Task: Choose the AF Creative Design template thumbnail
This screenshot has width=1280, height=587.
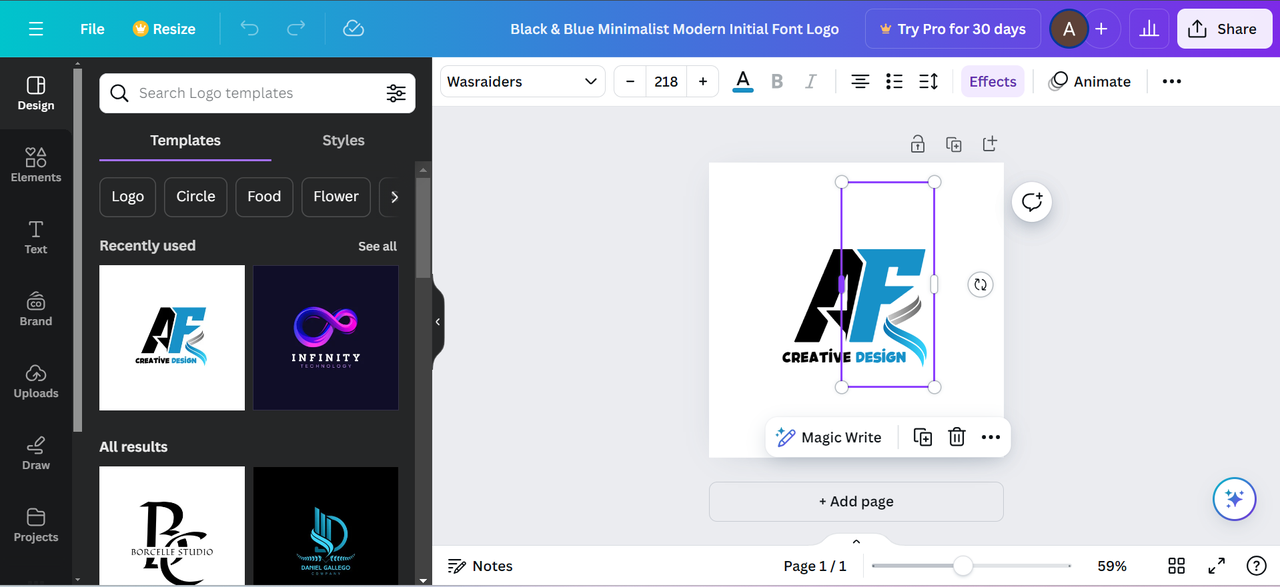Action: 172,338
